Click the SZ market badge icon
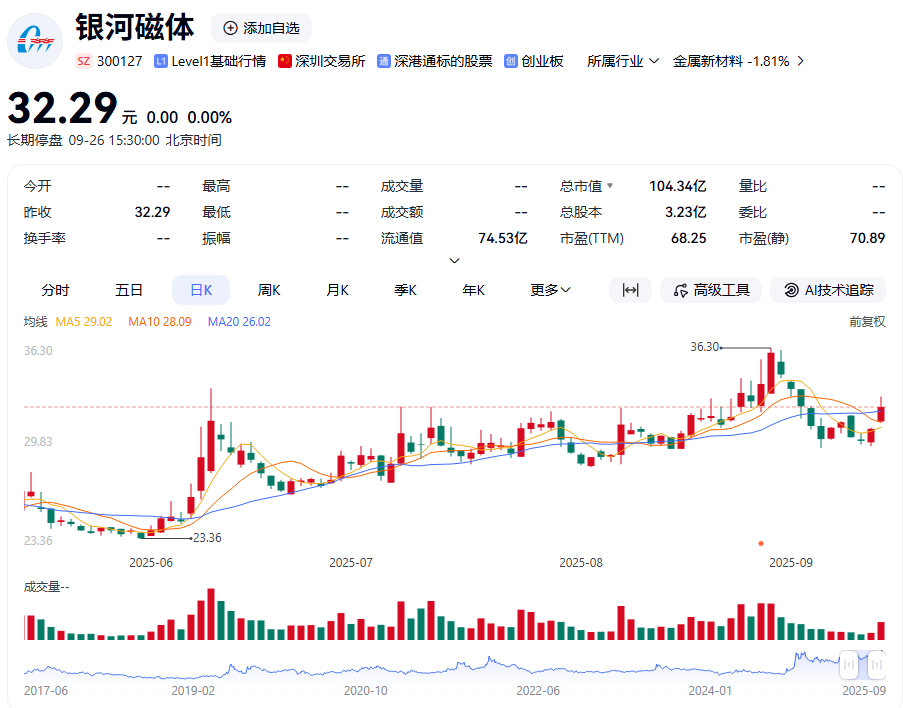Viewport: 903px width, 708px height. pyautogui.click(x=84, y=61)
